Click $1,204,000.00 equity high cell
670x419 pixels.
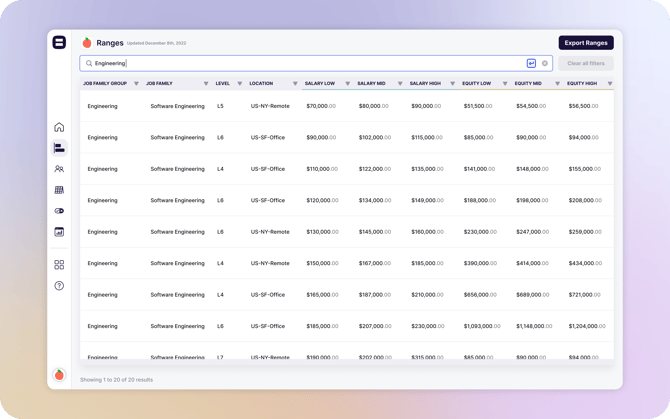[587, 326]
